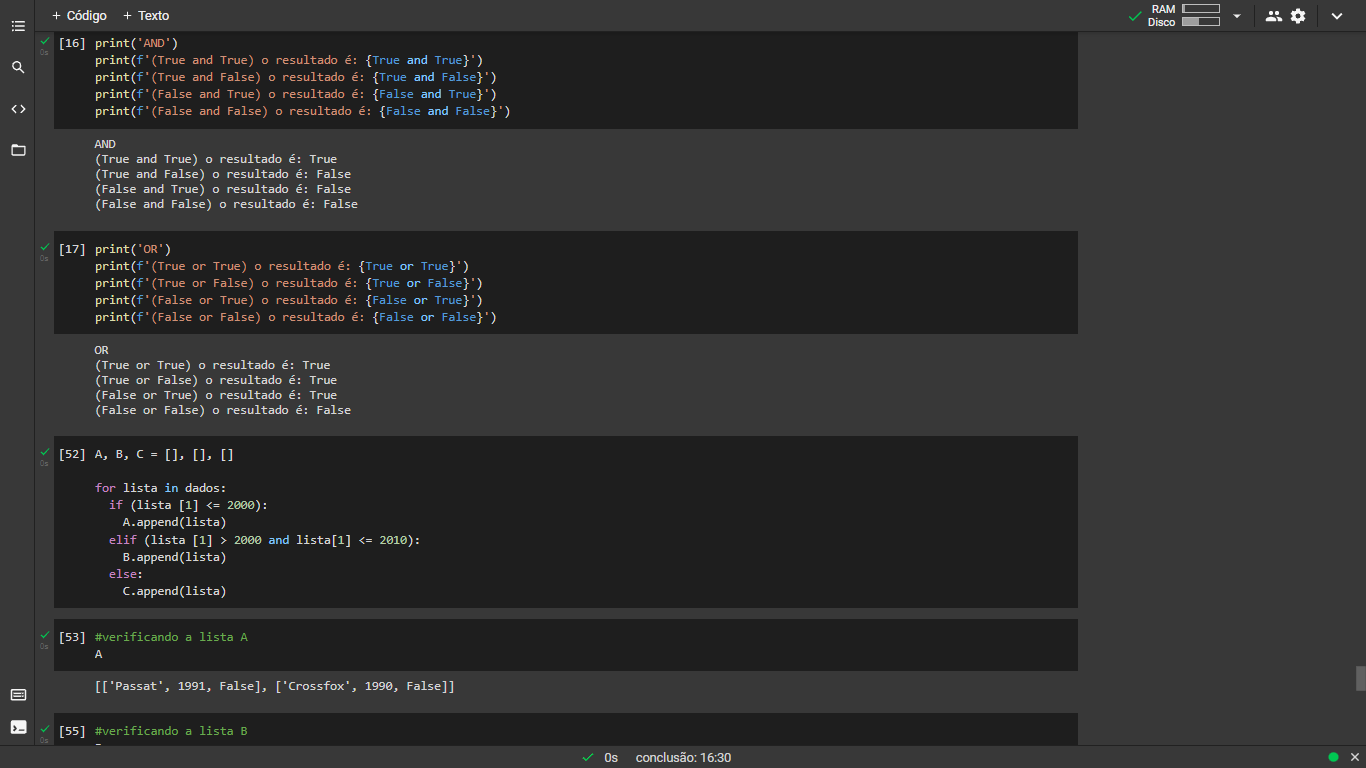Click output line '(False or False) o resultado é: False'
The width and height of the screenshot is (1366, 768).
[x=223, y=410]
